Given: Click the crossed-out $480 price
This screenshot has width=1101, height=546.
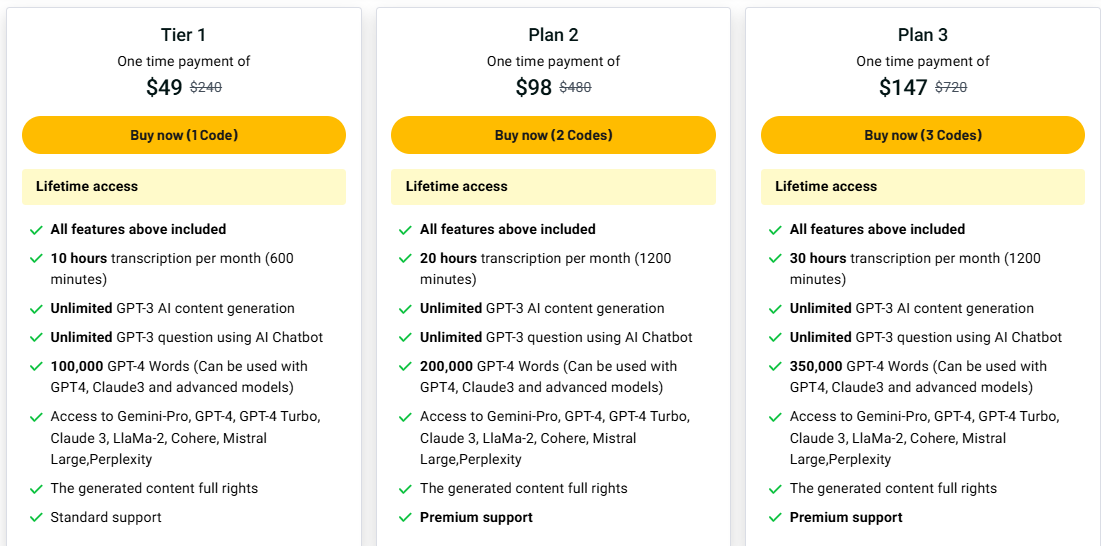Looking at the screenshot, I should (575, 88).
